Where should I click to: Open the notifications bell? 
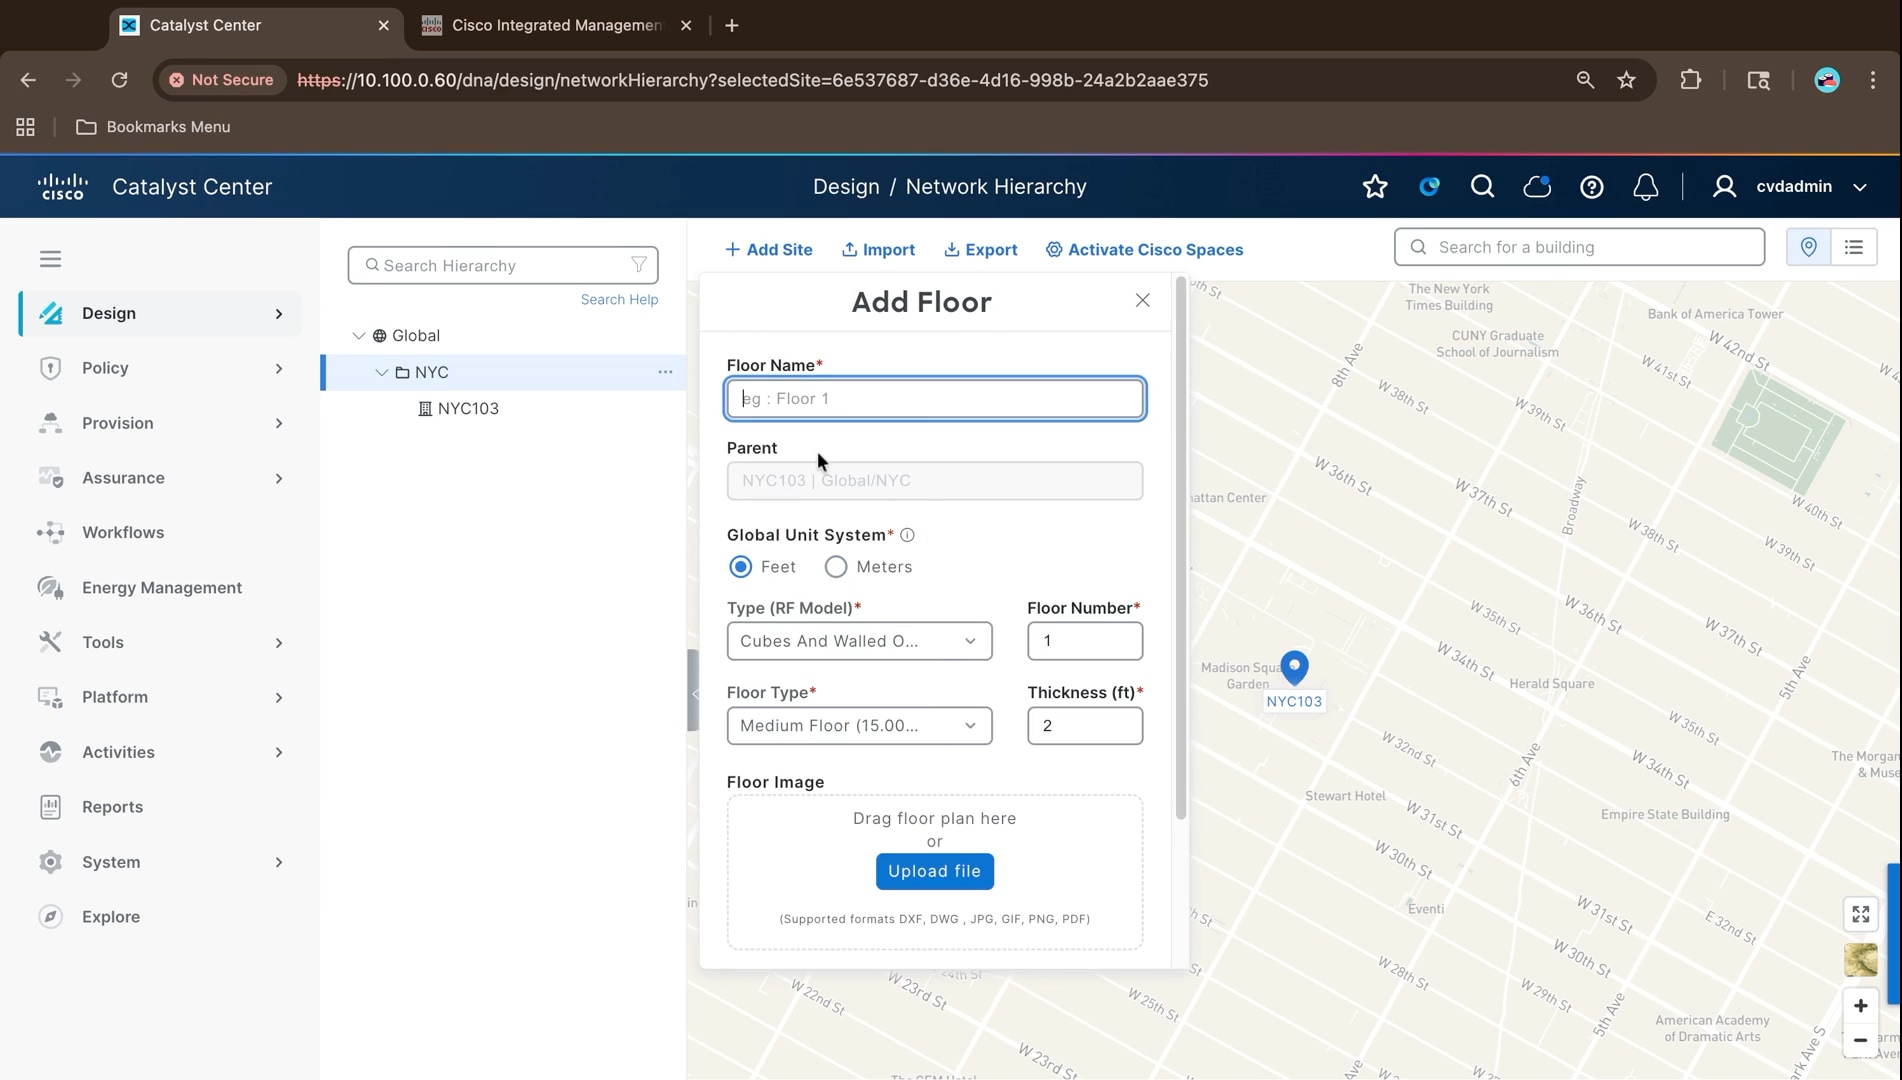tap(1645, 187)
